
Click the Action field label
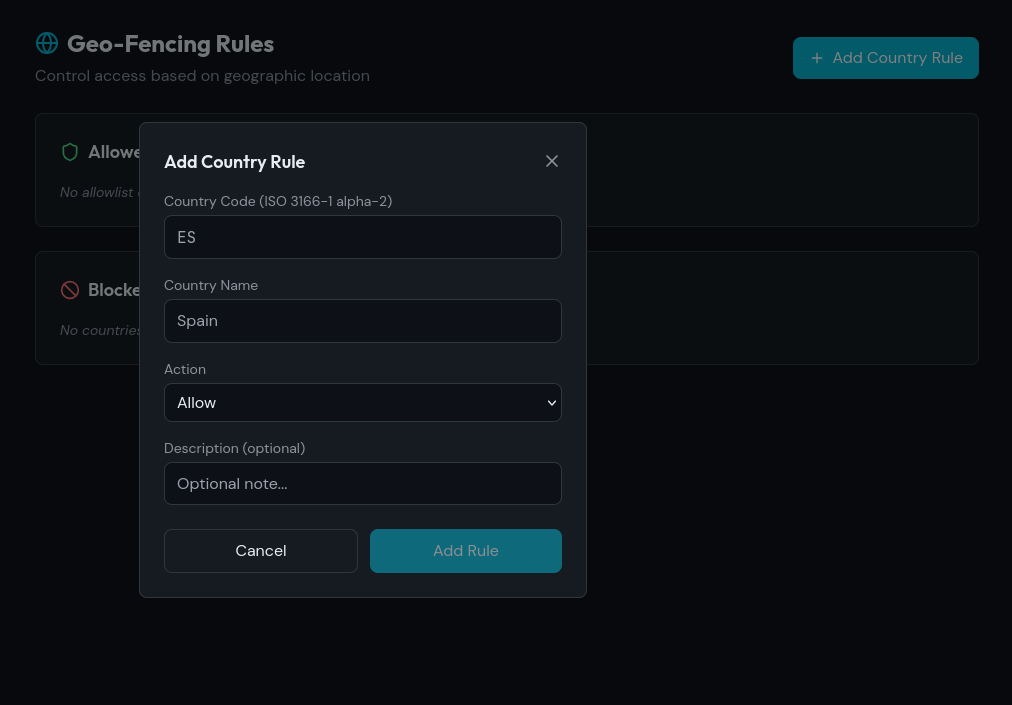click(185, 369)
